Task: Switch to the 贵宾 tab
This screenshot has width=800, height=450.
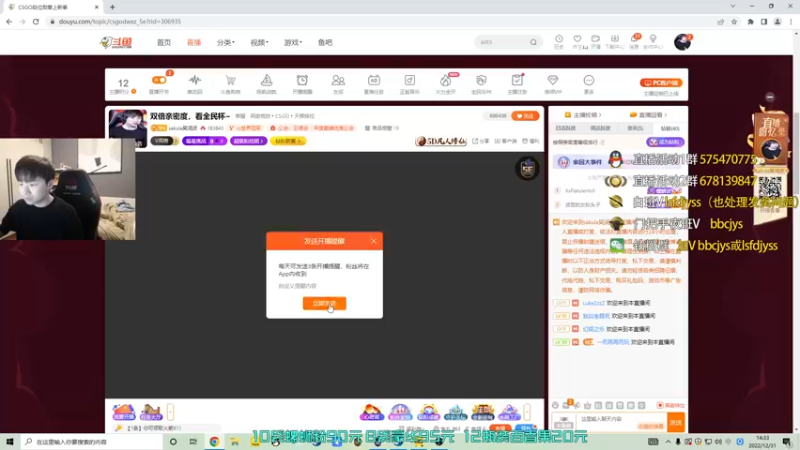Action: [x=635, y=128]
